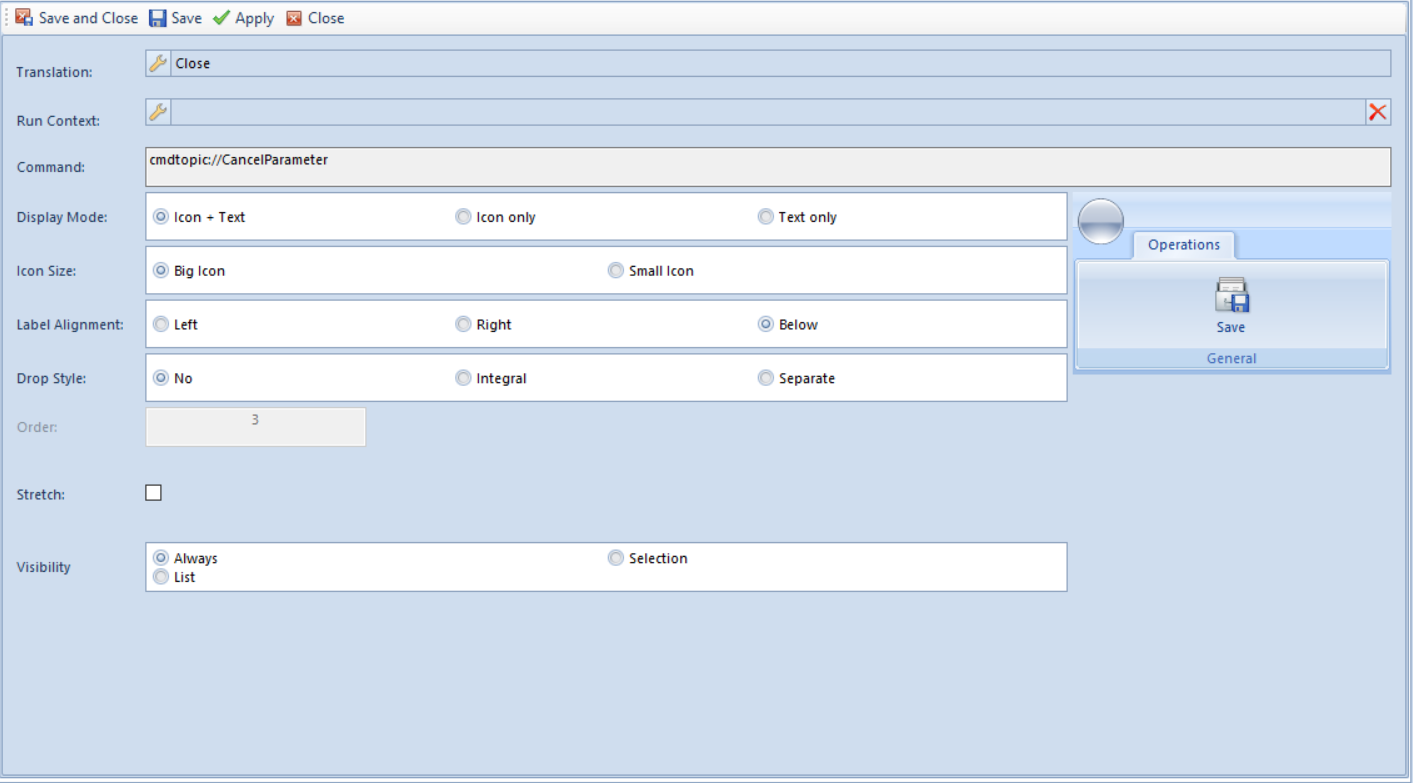Image resolution: width=1413 pixels, height=783 pixels.
Task: Click the red Close icon in toolbar
Action: [294, 18]
